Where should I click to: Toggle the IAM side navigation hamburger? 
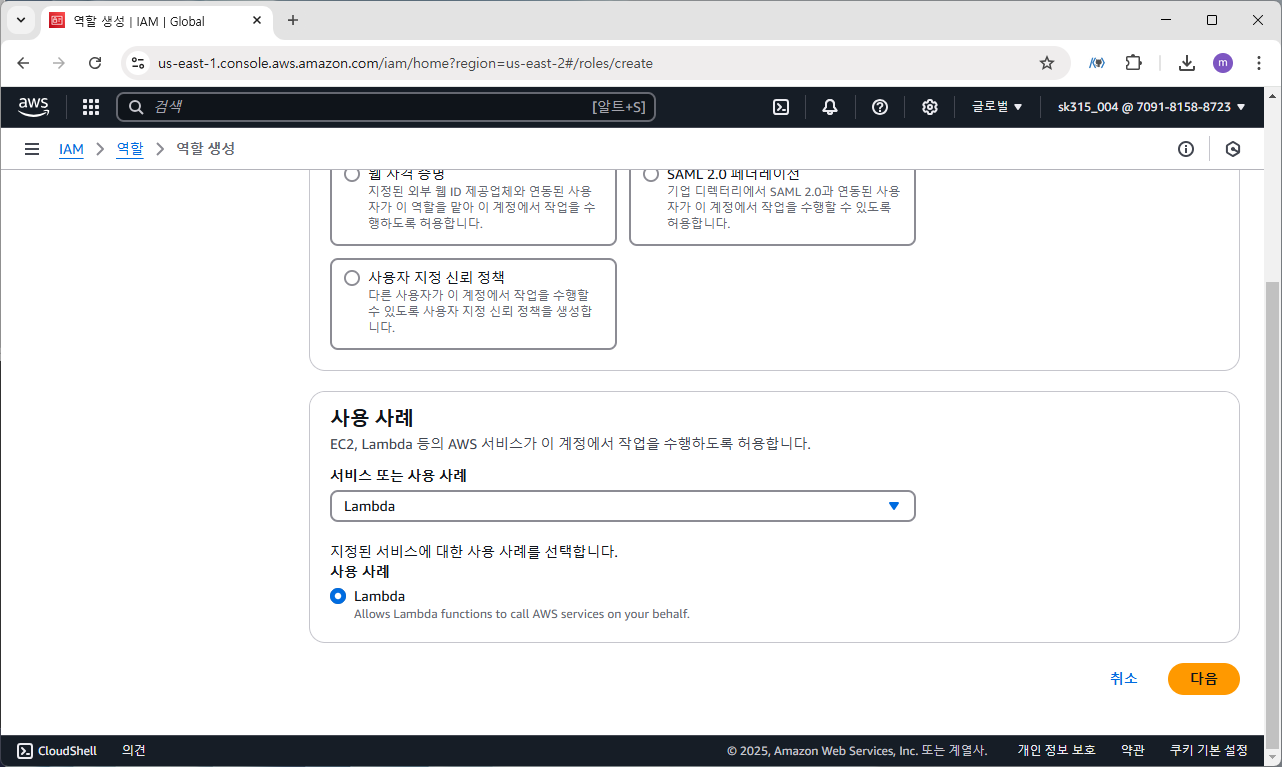tap(32, 149)
